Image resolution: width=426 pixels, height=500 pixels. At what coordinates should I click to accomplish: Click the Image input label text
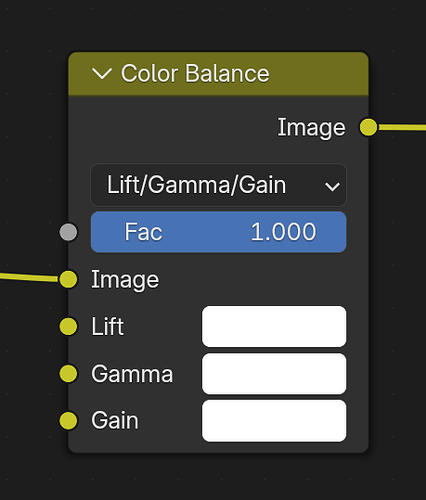(125, 281)
